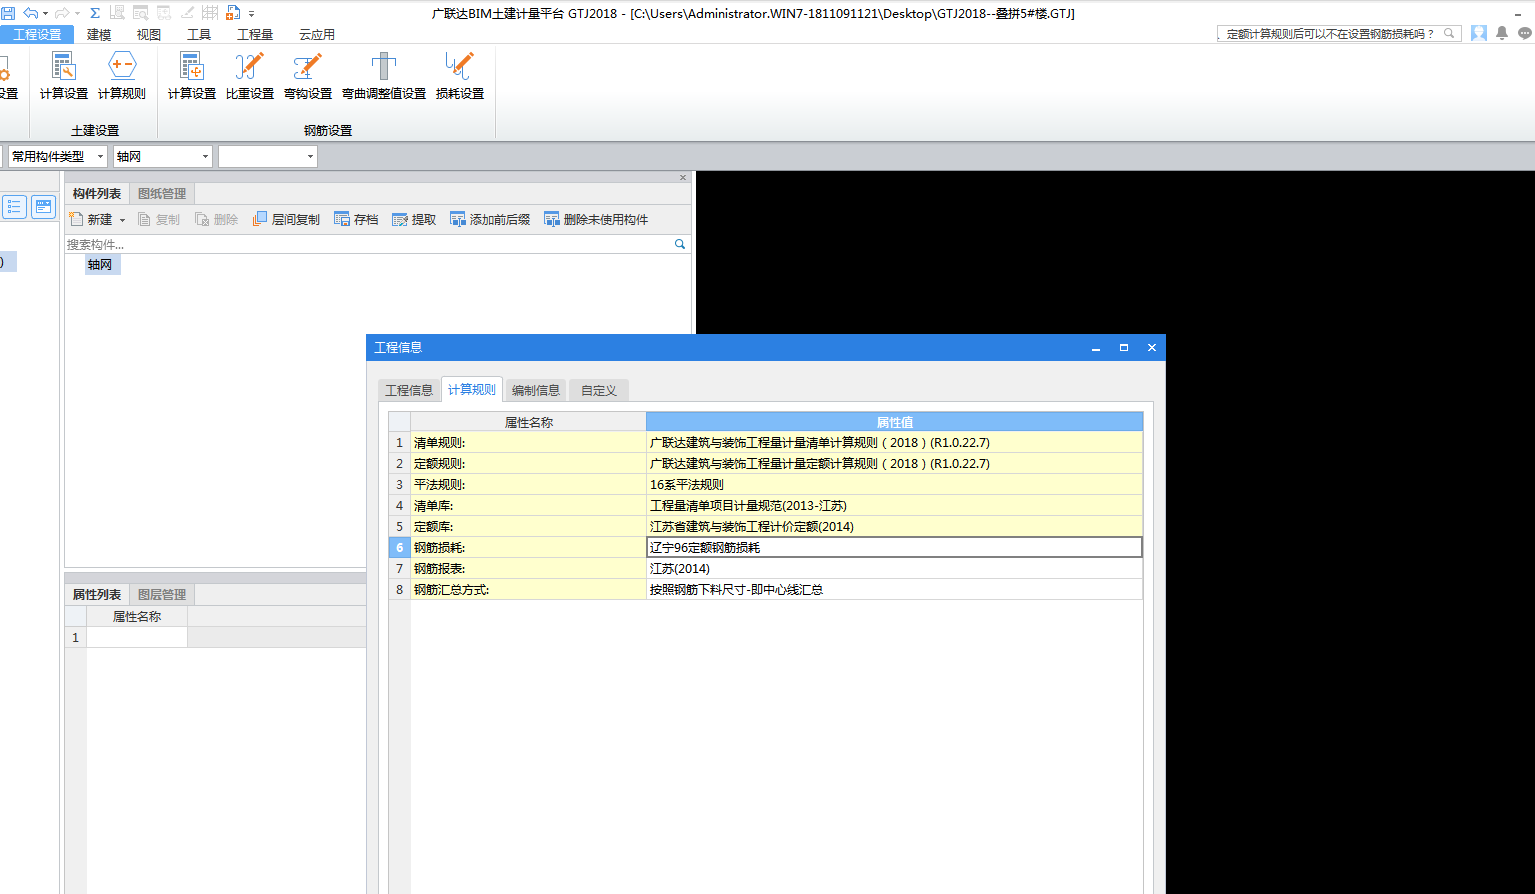
Task: Click the 钢筋报表 value 江苏(2014)
Action: [894, 568]
